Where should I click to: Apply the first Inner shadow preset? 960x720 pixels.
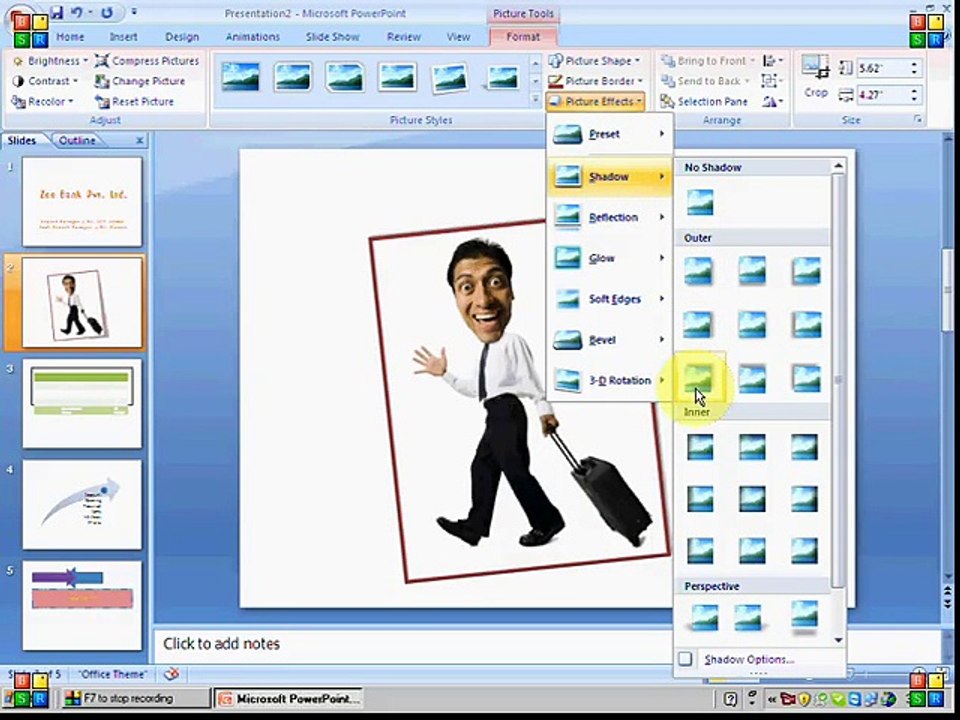pos(700,447)
